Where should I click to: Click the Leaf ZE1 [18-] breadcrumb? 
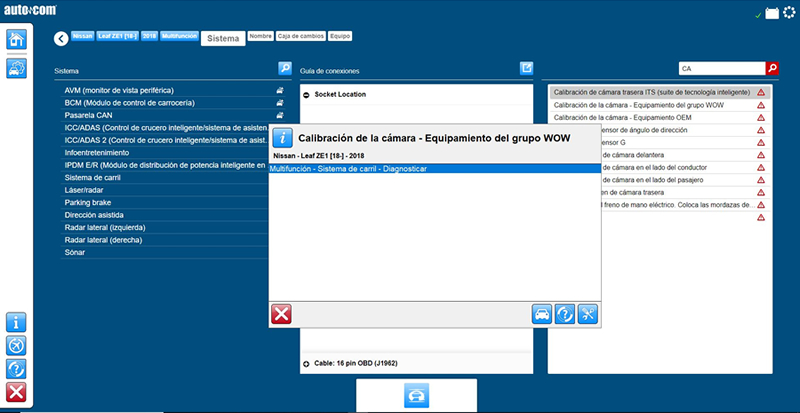click(x=118, y=36)
